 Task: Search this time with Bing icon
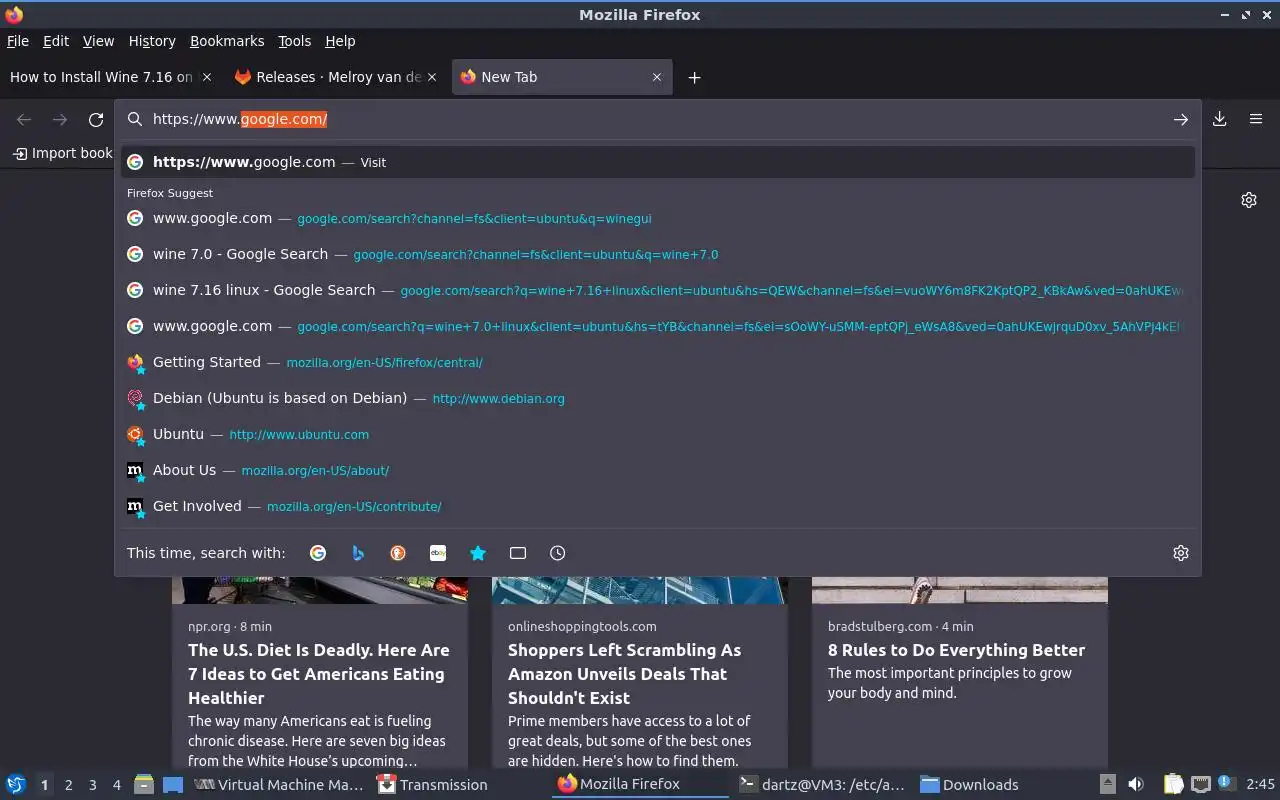pyautogui.click(x=358, y=553)
